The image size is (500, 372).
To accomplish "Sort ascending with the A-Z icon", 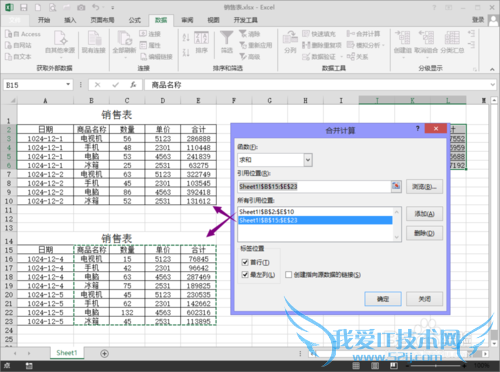I will 186,37.
